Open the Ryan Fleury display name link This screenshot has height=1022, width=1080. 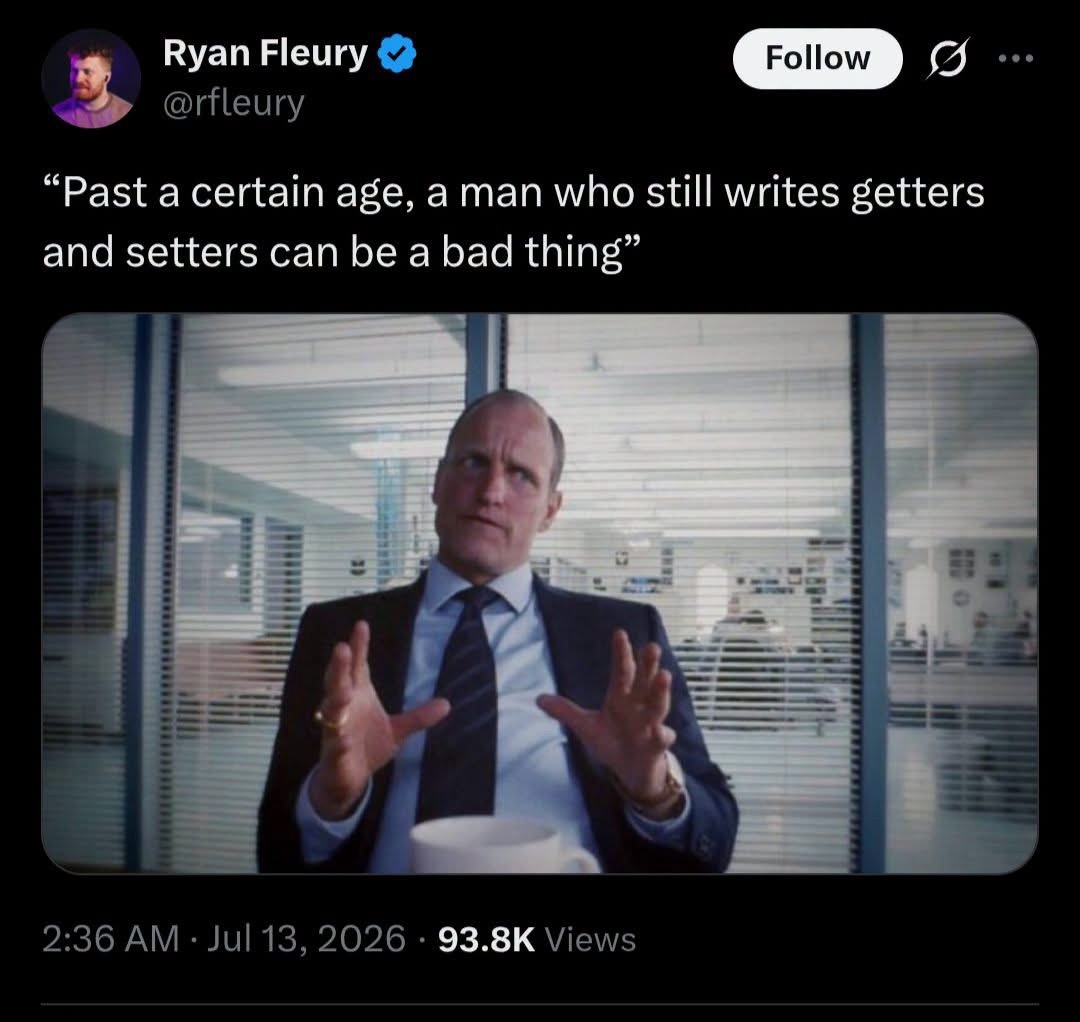click(265, 54)
